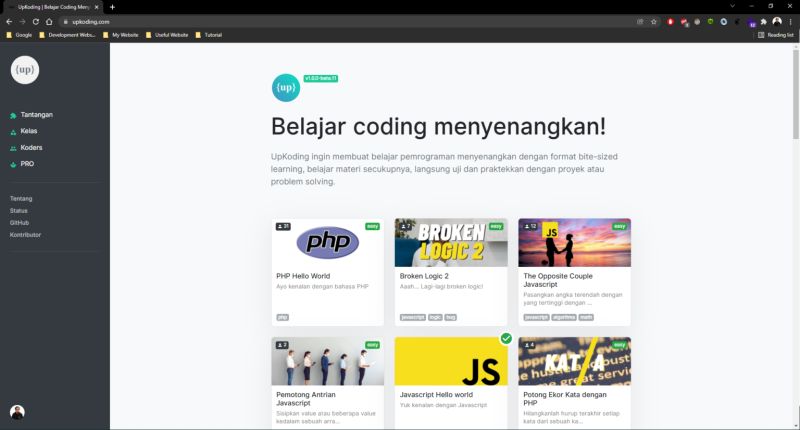Click the algoritma tag on Opposite Couple card
Viewport: 800px width, 430px height.
point(564,317)
